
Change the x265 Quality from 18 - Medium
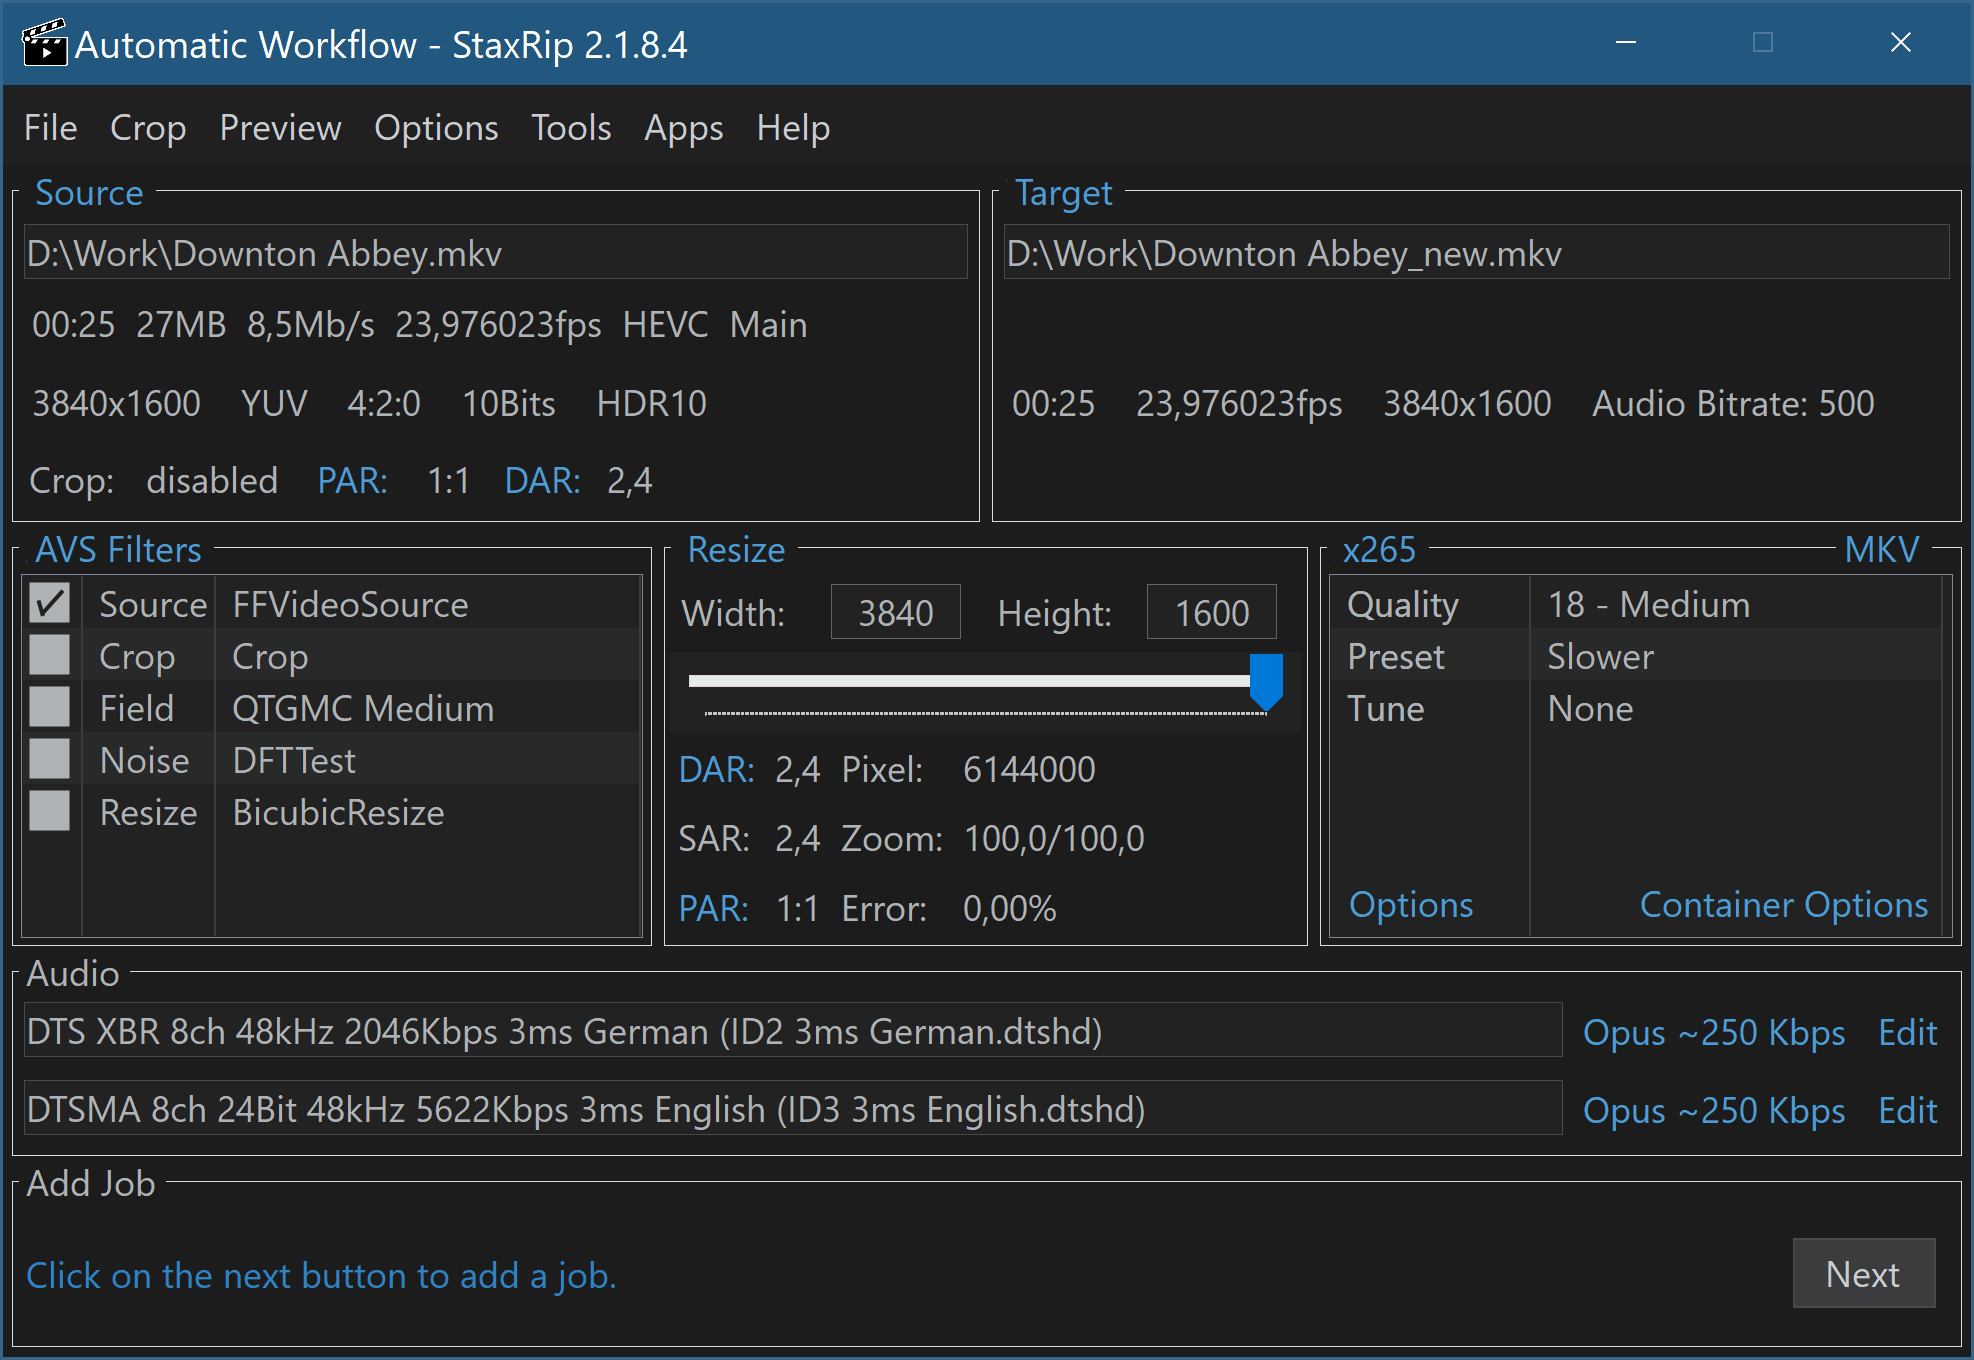tap(1647, 603)
